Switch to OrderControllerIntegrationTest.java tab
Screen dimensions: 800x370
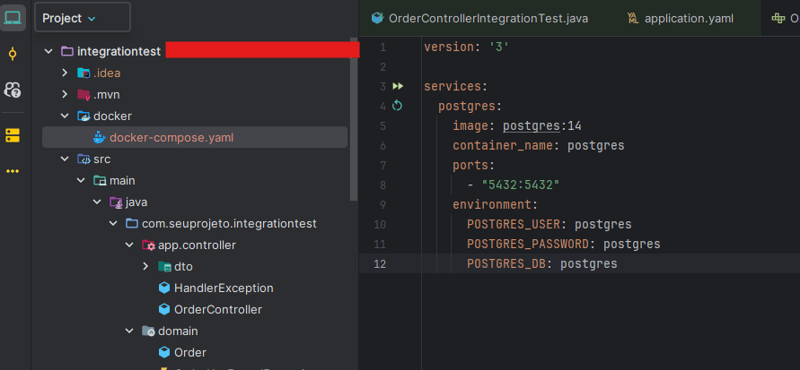480,19
